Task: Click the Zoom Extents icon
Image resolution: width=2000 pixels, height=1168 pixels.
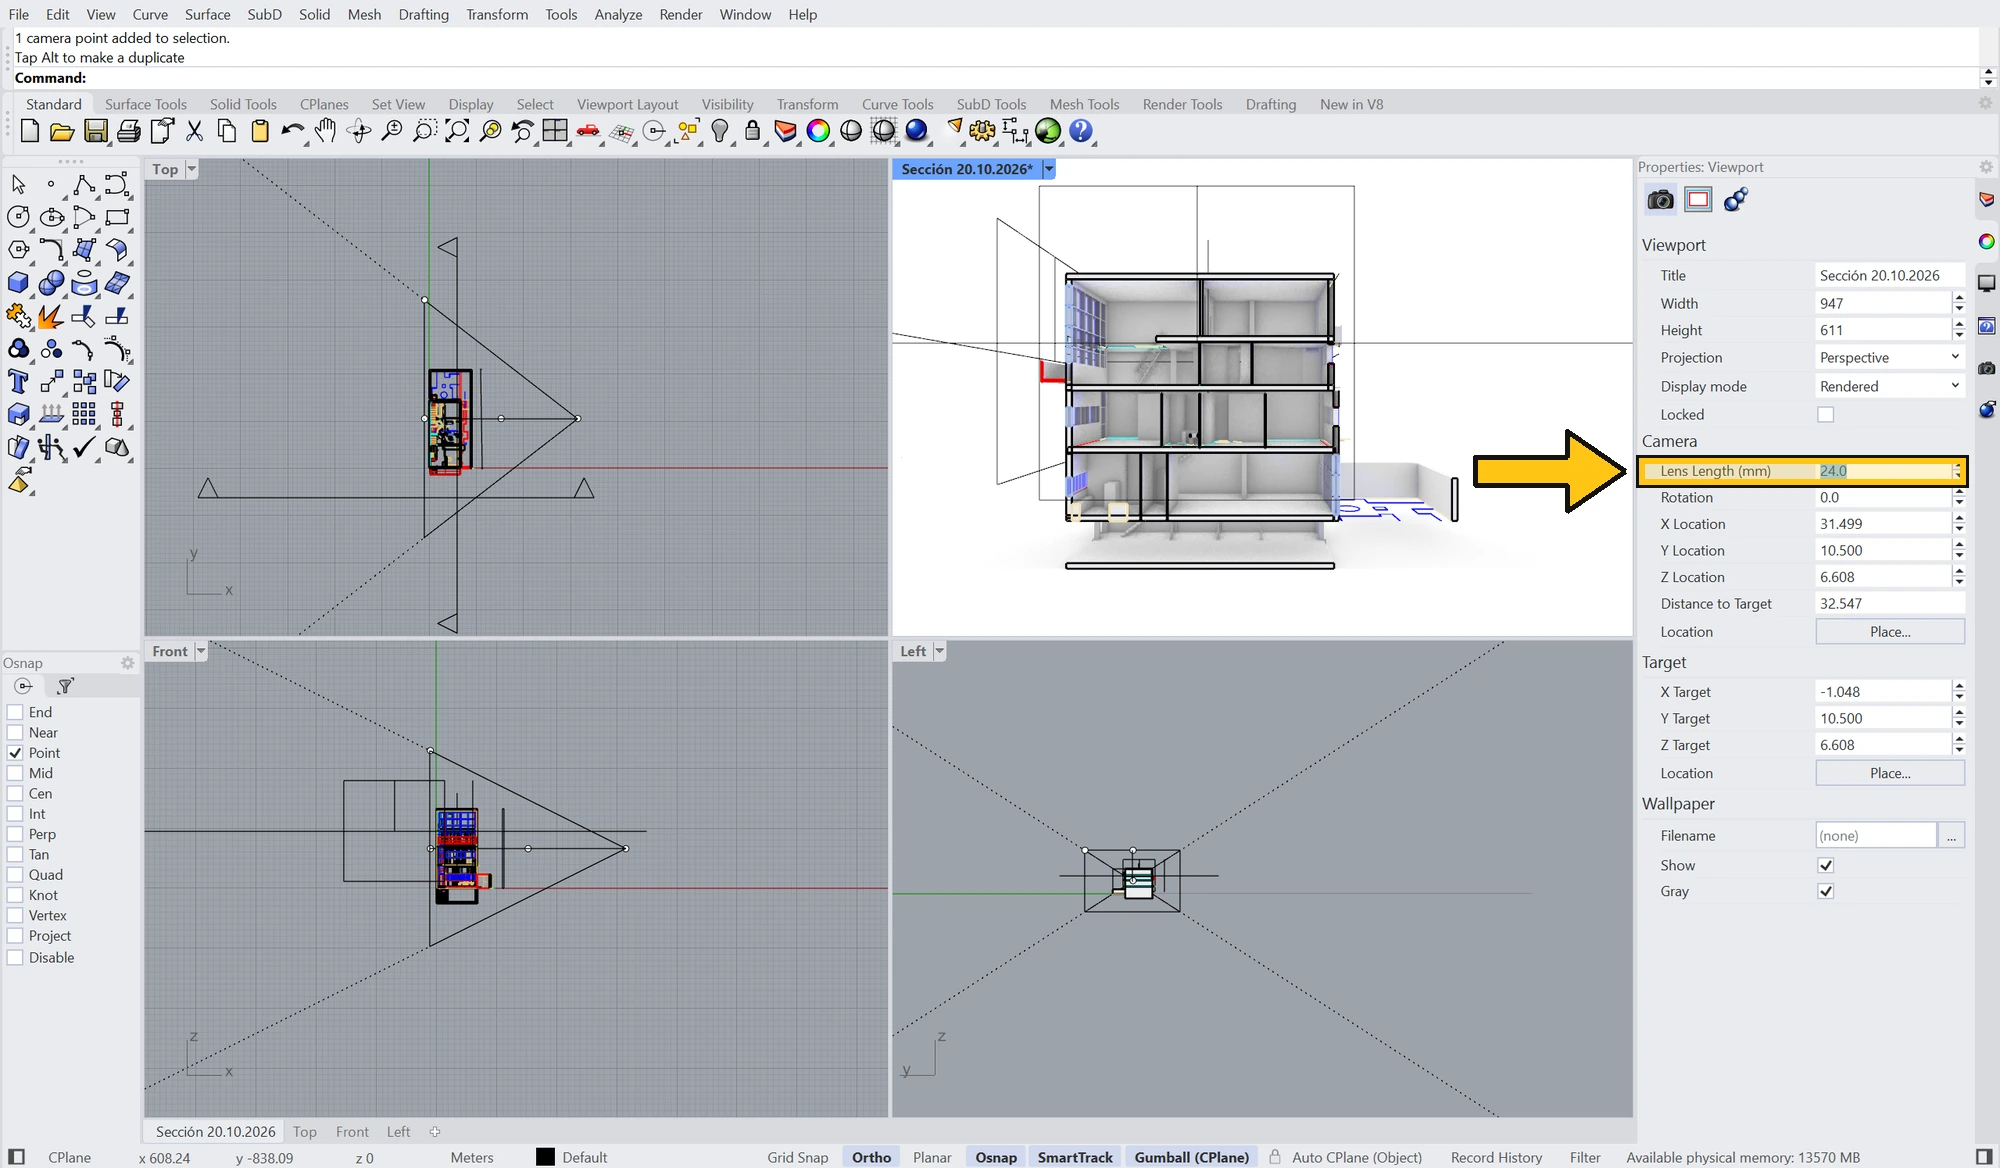Action: coord(457,131)
